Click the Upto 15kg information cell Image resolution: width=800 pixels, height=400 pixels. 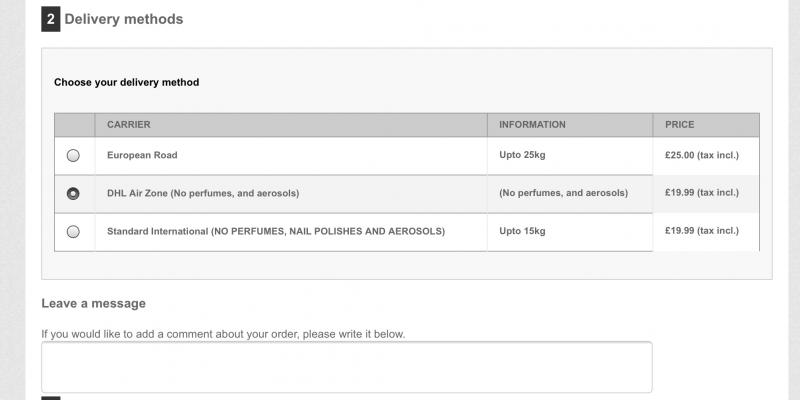click(522, 231)
